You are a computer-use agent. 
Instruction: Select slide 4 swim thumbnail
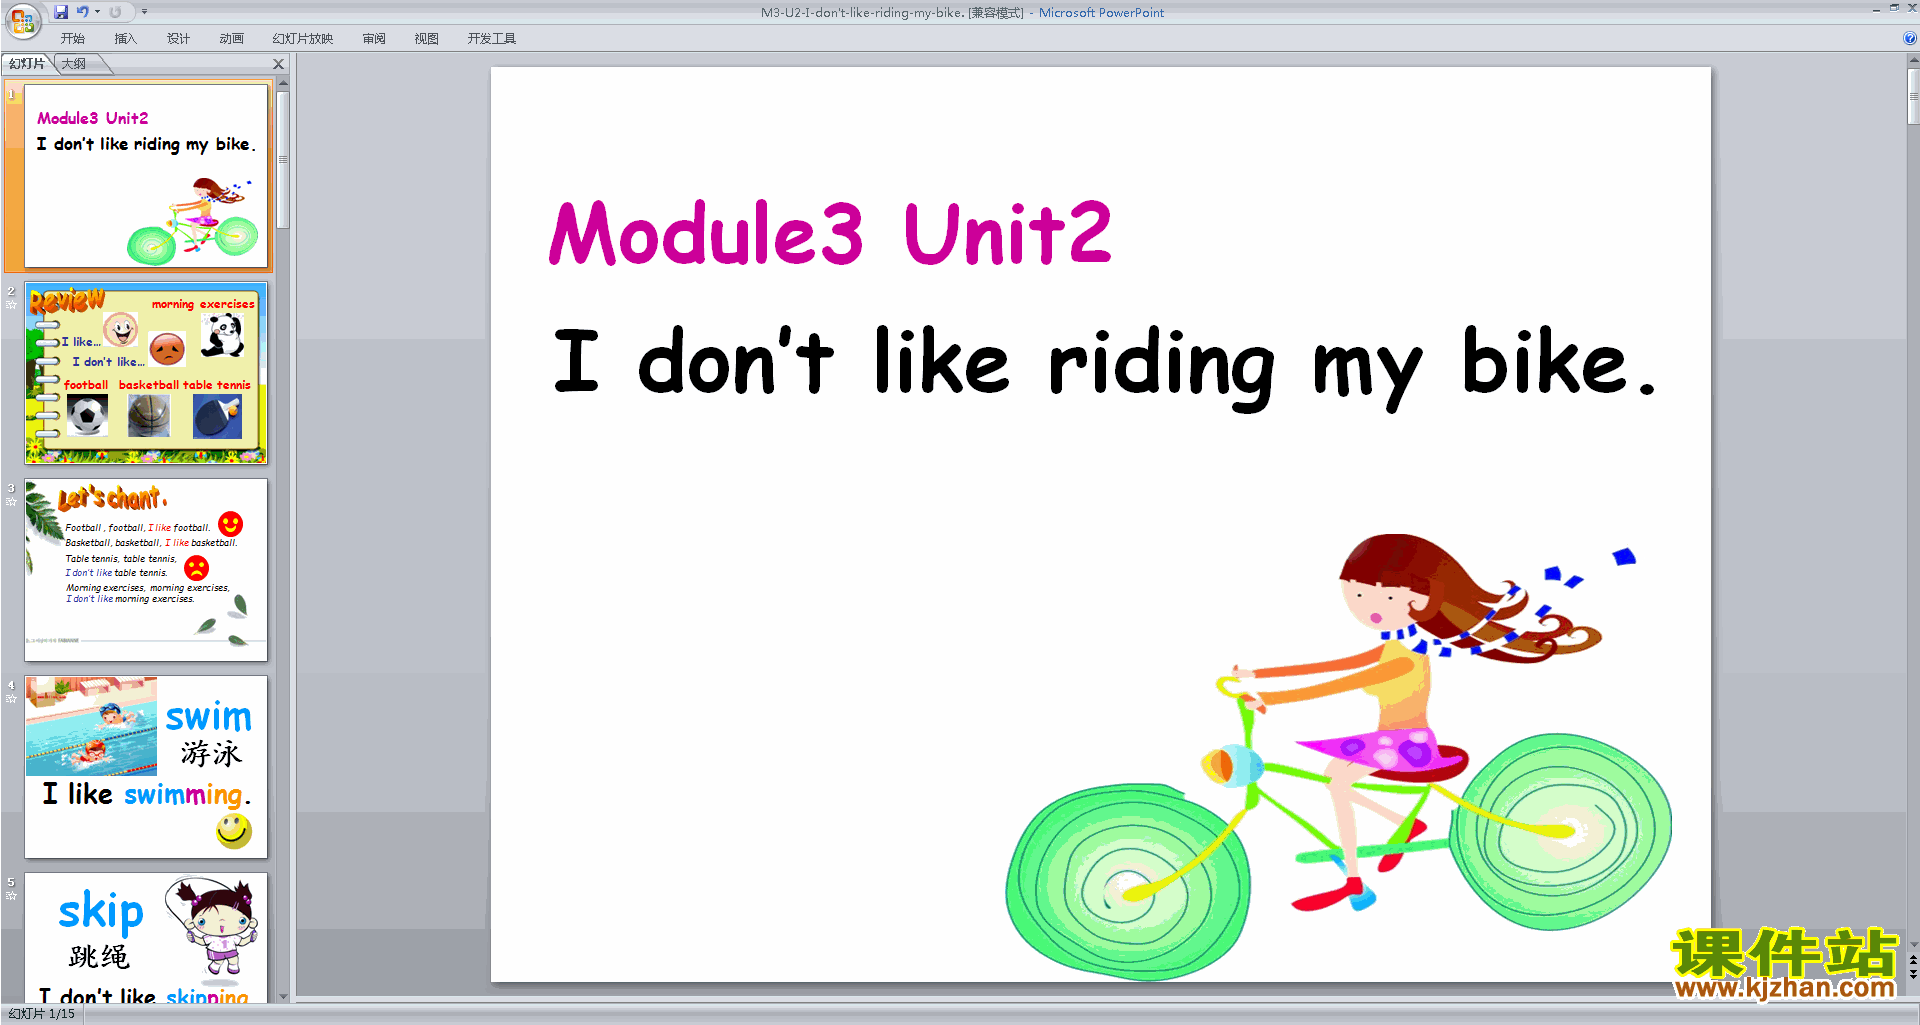point(146,767)
